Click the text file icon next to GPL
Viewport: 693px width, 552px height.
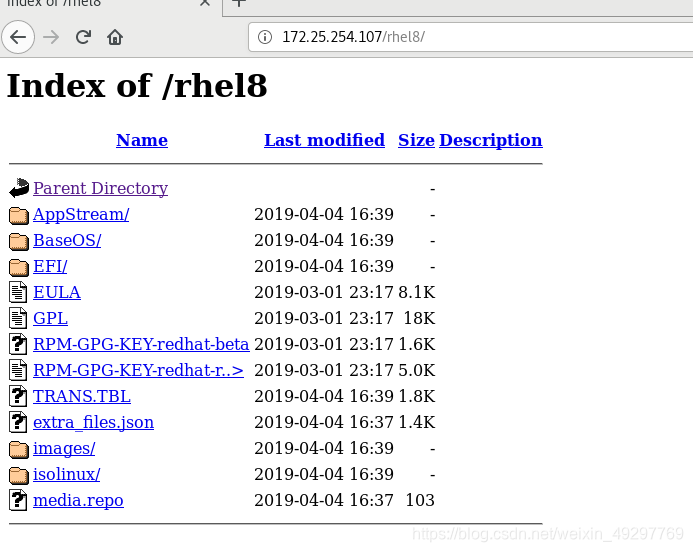[18, 318]
